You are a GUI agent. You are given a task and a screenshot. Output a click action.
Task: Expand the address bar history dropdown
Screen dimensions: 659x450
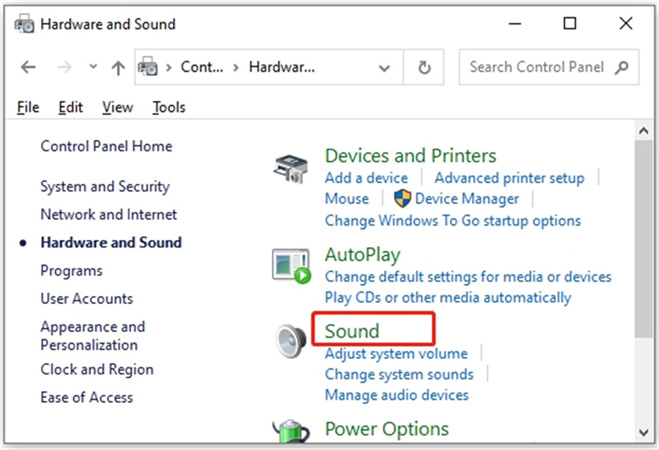(x=384, y=68)
